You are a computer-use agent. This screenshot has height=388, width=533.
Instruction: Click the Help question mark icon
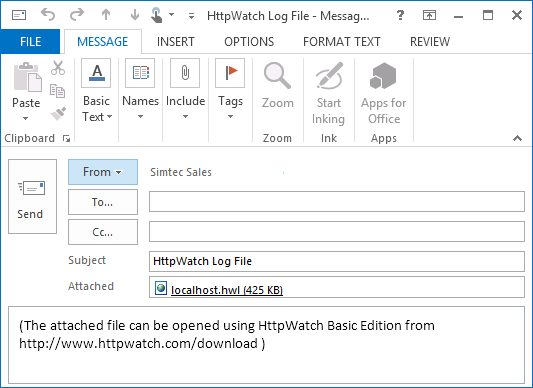point(400,15)
